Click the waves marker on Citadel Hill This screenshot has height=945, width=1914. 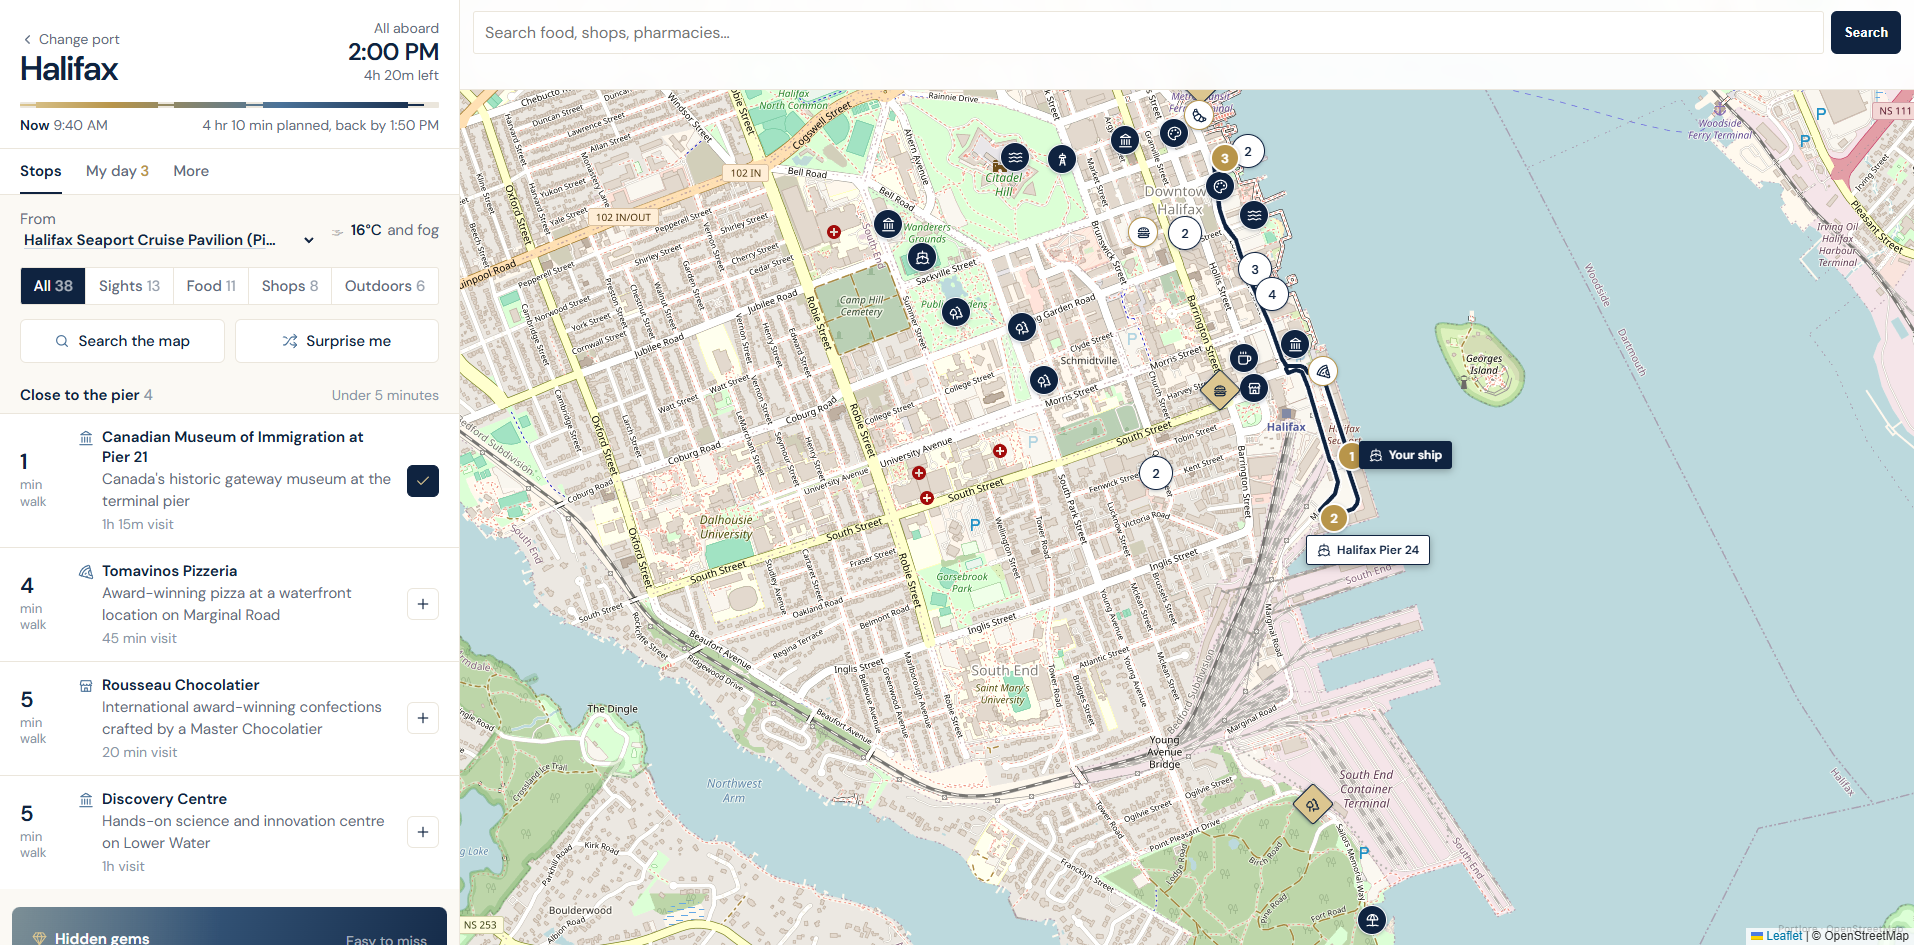(1015, 157)
